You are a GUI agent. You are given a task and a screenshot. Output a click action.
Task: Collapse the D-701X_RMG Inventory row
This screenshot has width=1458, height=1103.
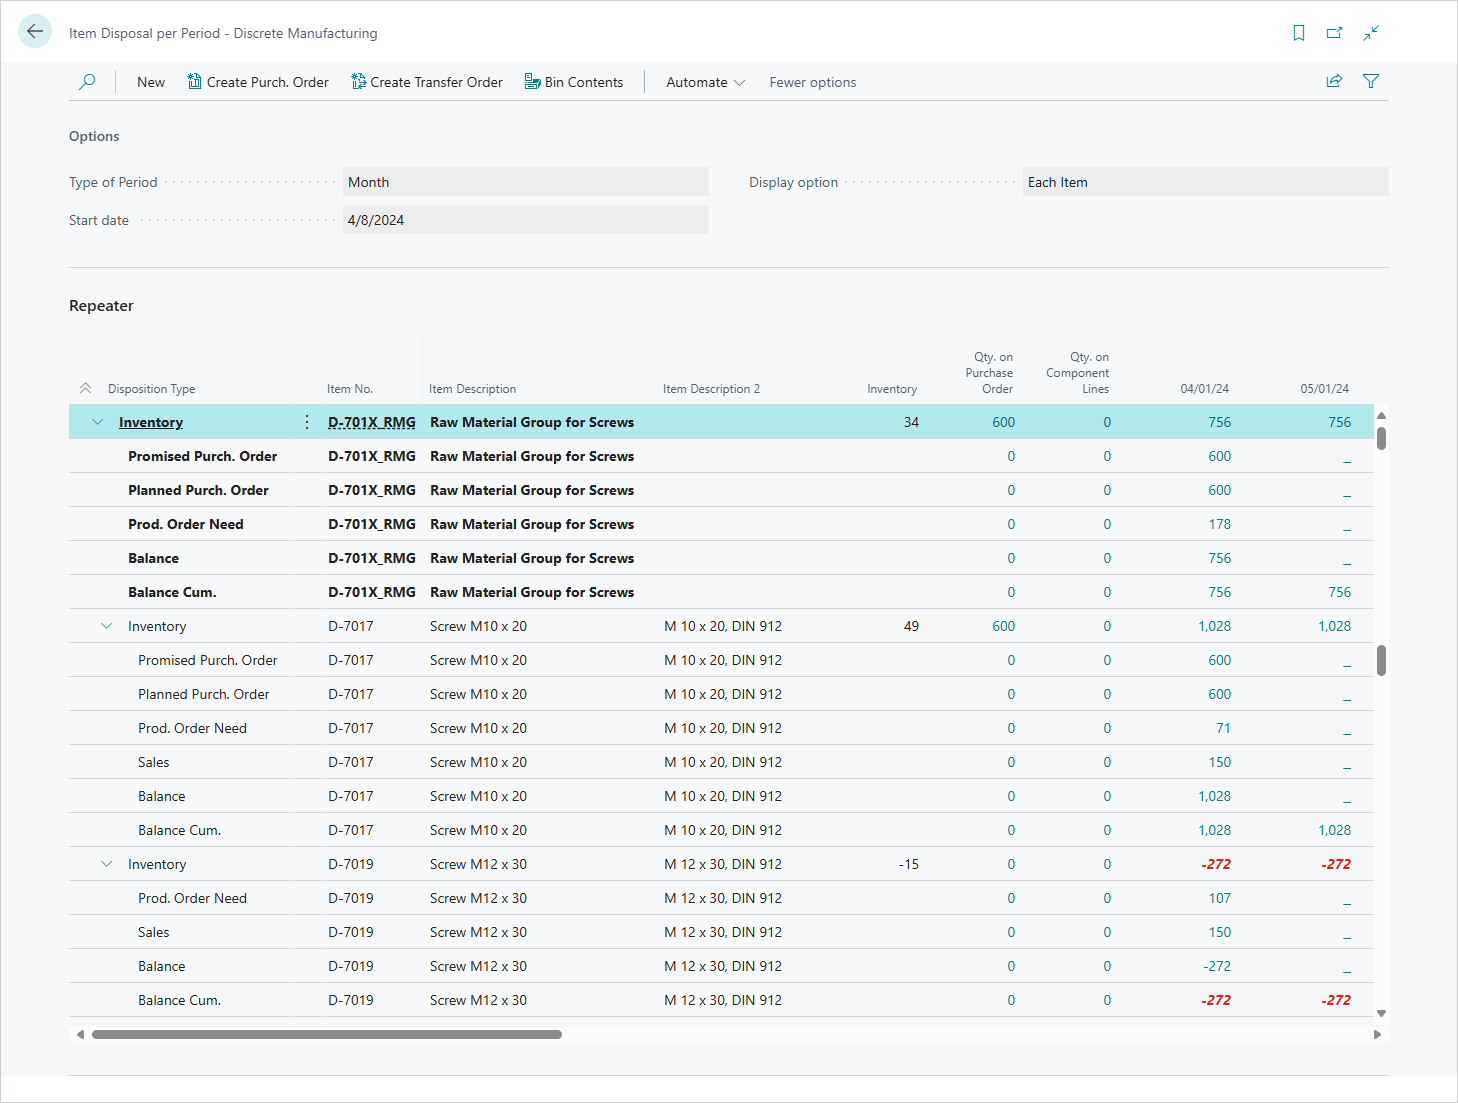click(97, 422)
